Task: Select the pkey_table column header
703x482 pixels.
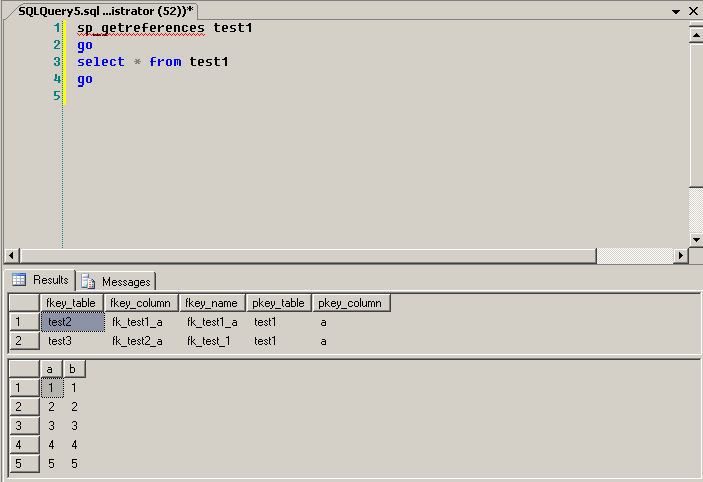Action: (278, 303)
